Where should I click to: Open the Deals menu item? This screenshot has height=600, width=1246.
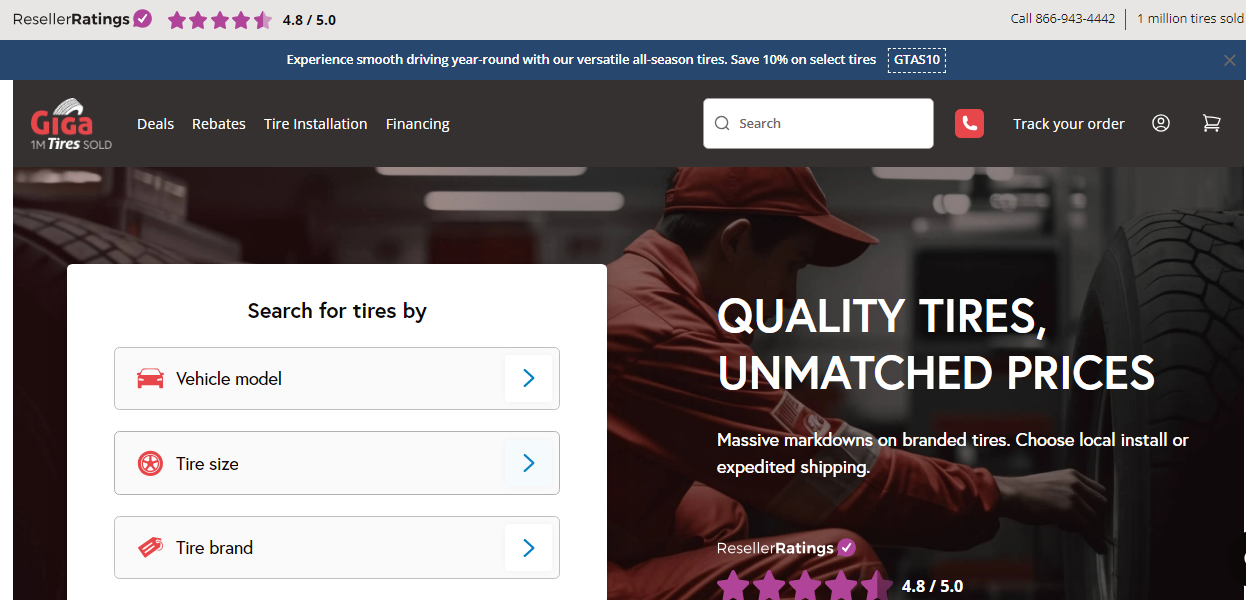tap(155, 124)
